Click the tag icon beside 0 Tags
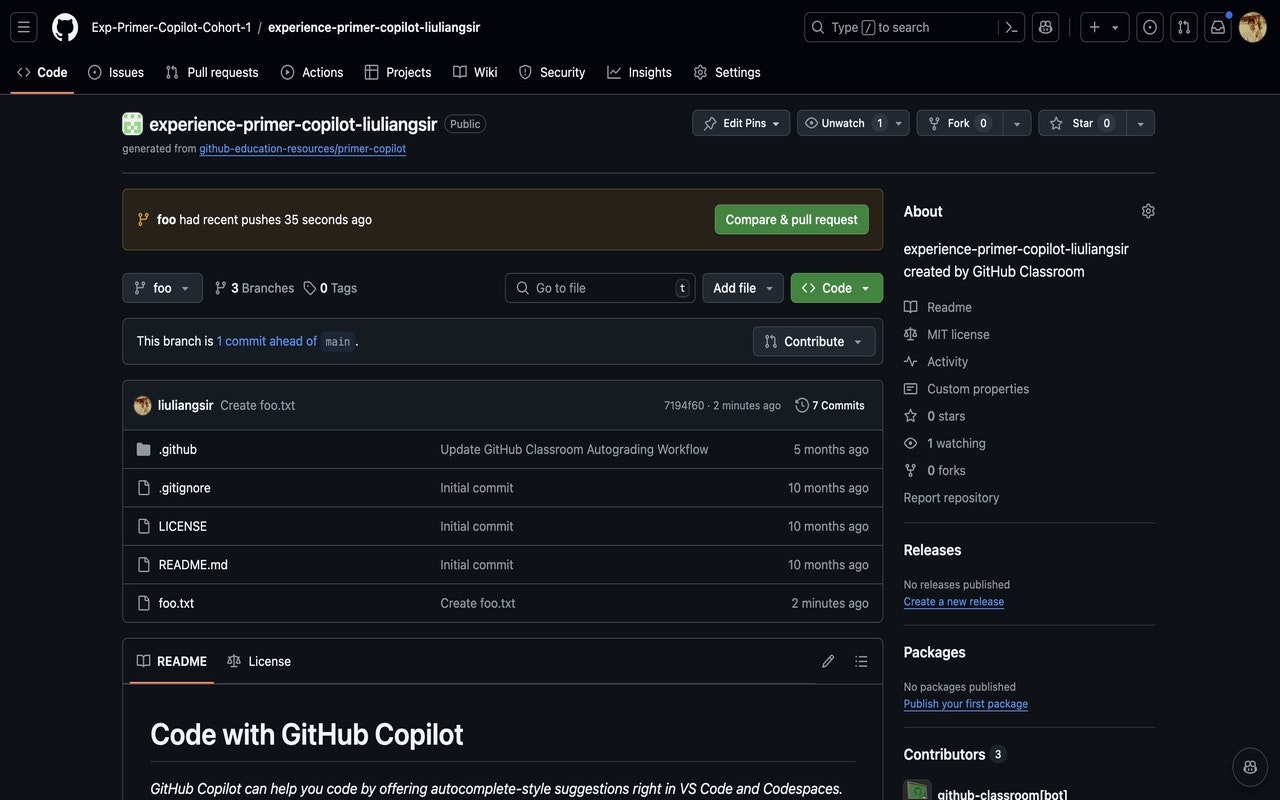 coord(310,288)
